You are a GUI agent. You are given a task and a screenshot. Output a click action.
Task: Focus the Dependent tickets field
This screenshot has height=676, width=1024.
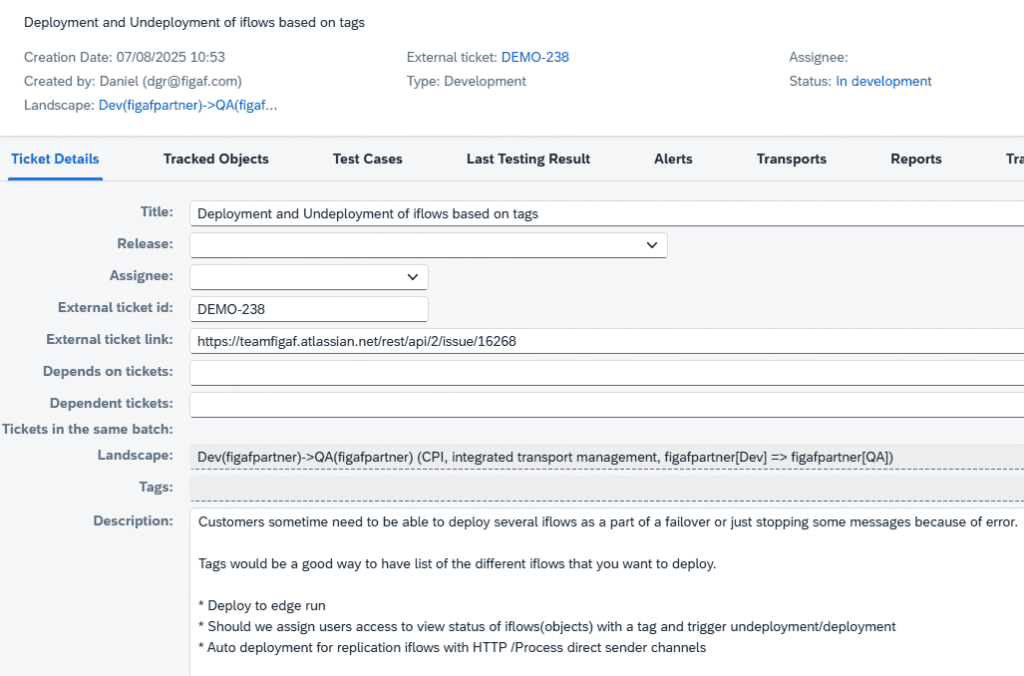click(607, 405)
